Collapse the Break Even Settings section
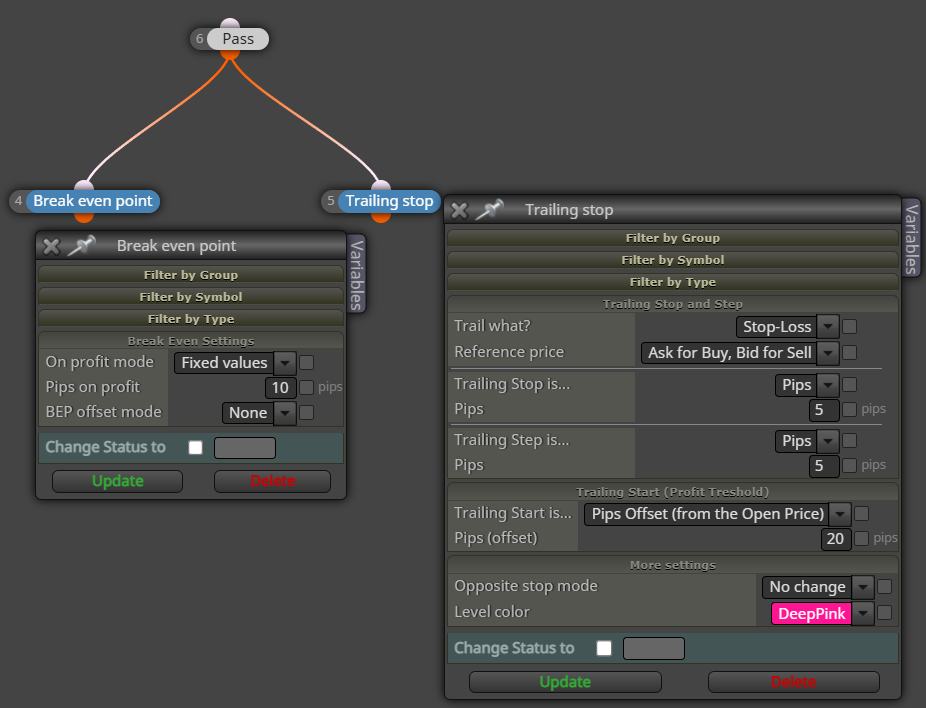This screenshot has width=926, height=708. [191, 341]
